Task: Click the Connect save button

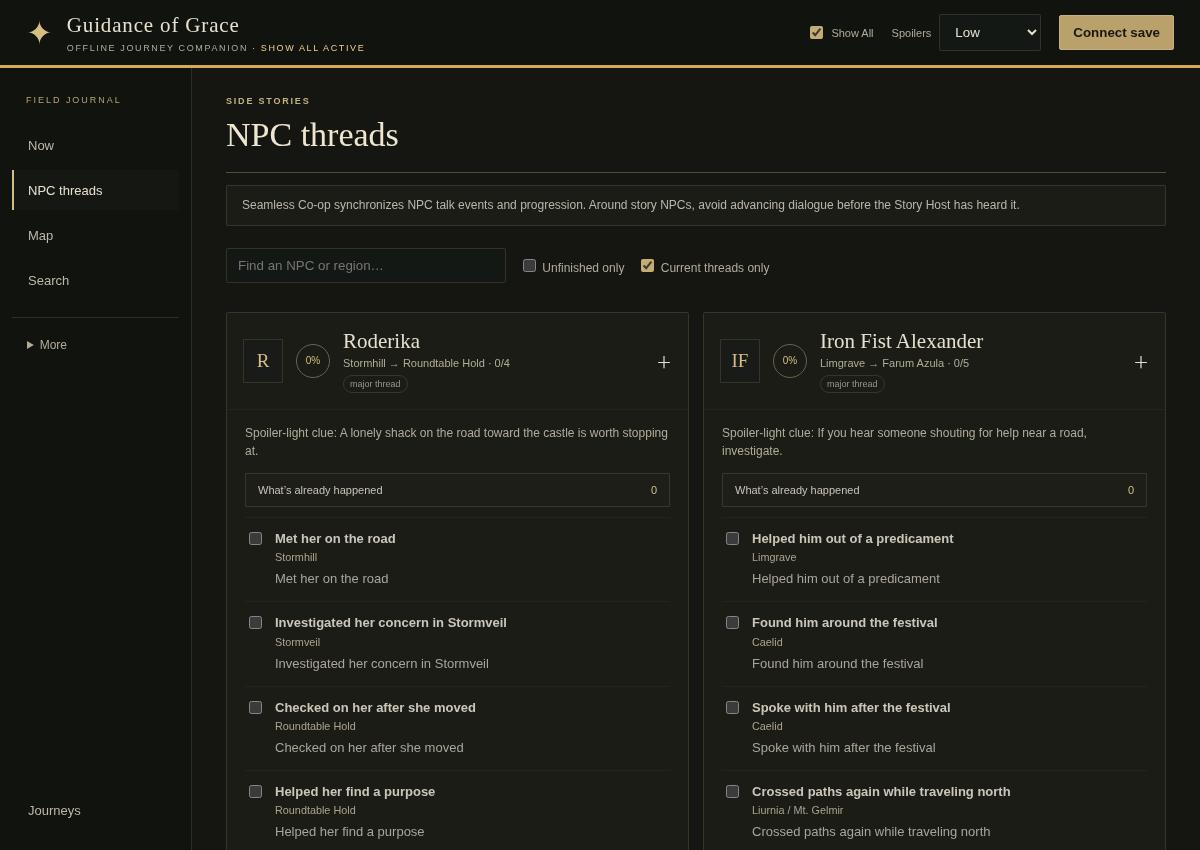Action: click(1116, 33)
